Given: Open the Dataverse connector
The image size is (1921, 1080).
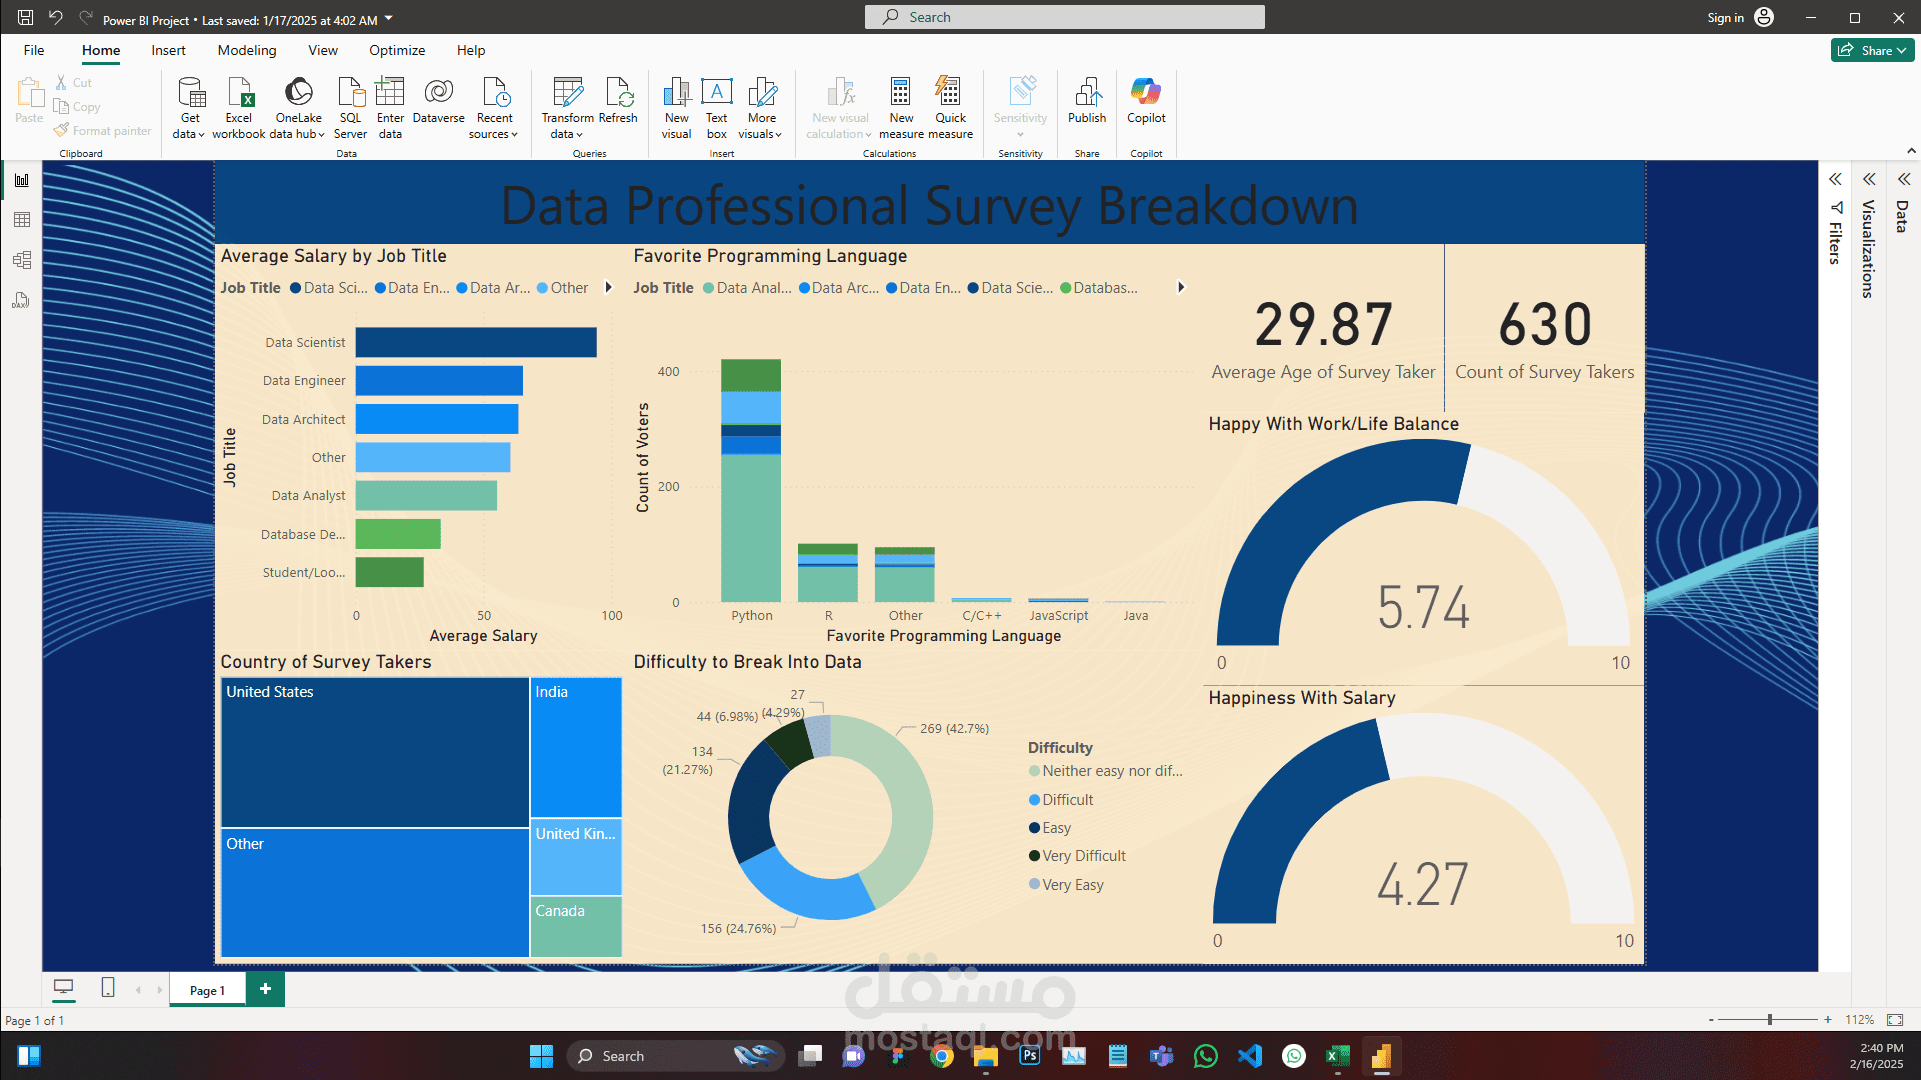Looking at the screenshot, I should [x=438, y=100].
